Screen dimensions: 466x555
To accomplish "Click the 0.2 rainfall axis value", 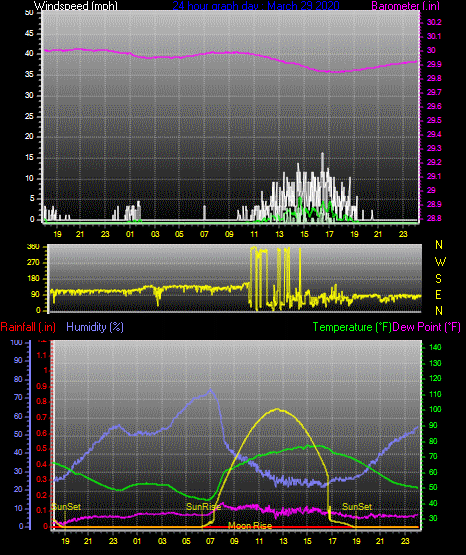I will [42, 495].
